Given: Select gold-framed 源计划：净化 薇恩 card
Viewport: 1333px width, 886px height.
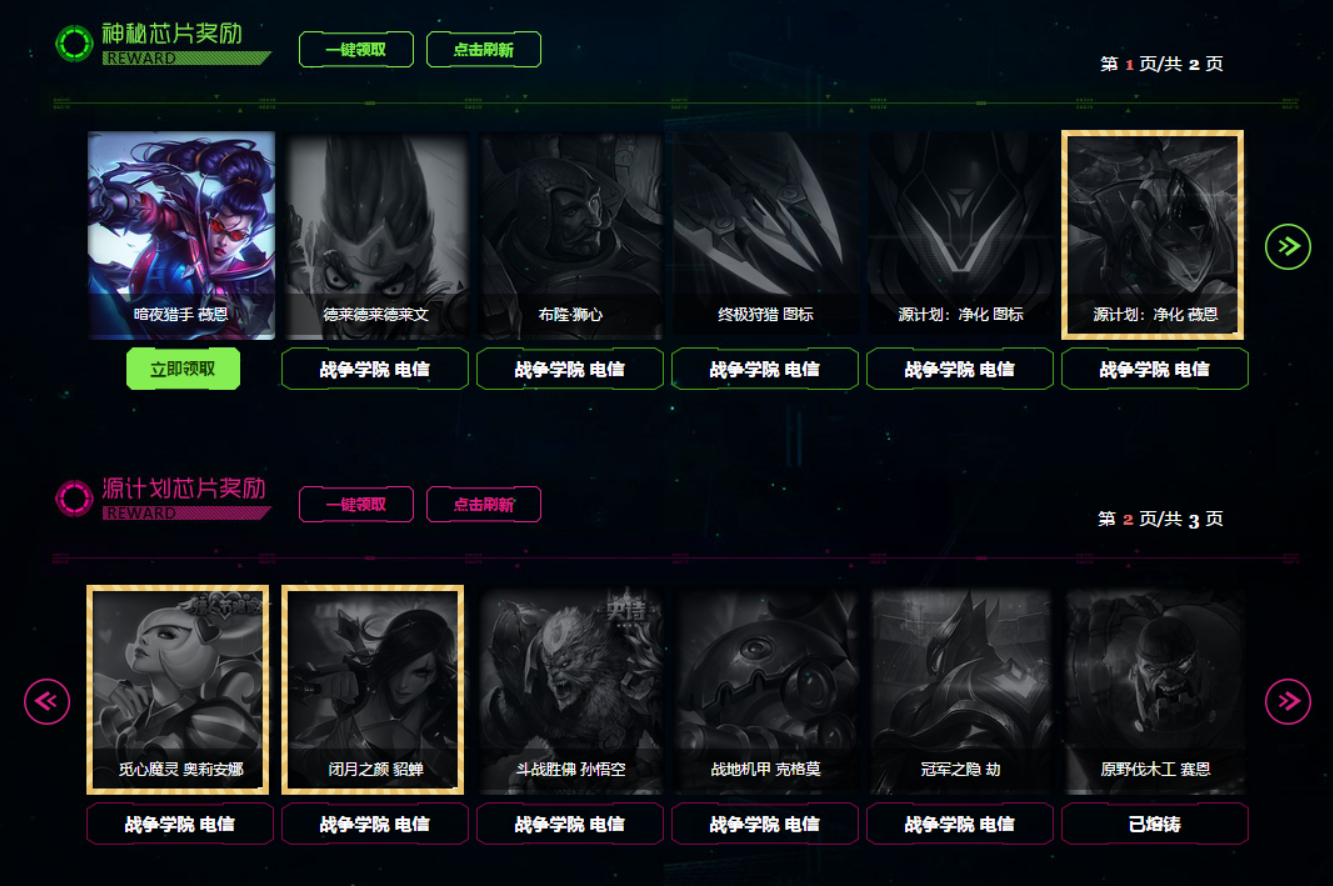Looking at the screenshot, I should (1152, 235).
